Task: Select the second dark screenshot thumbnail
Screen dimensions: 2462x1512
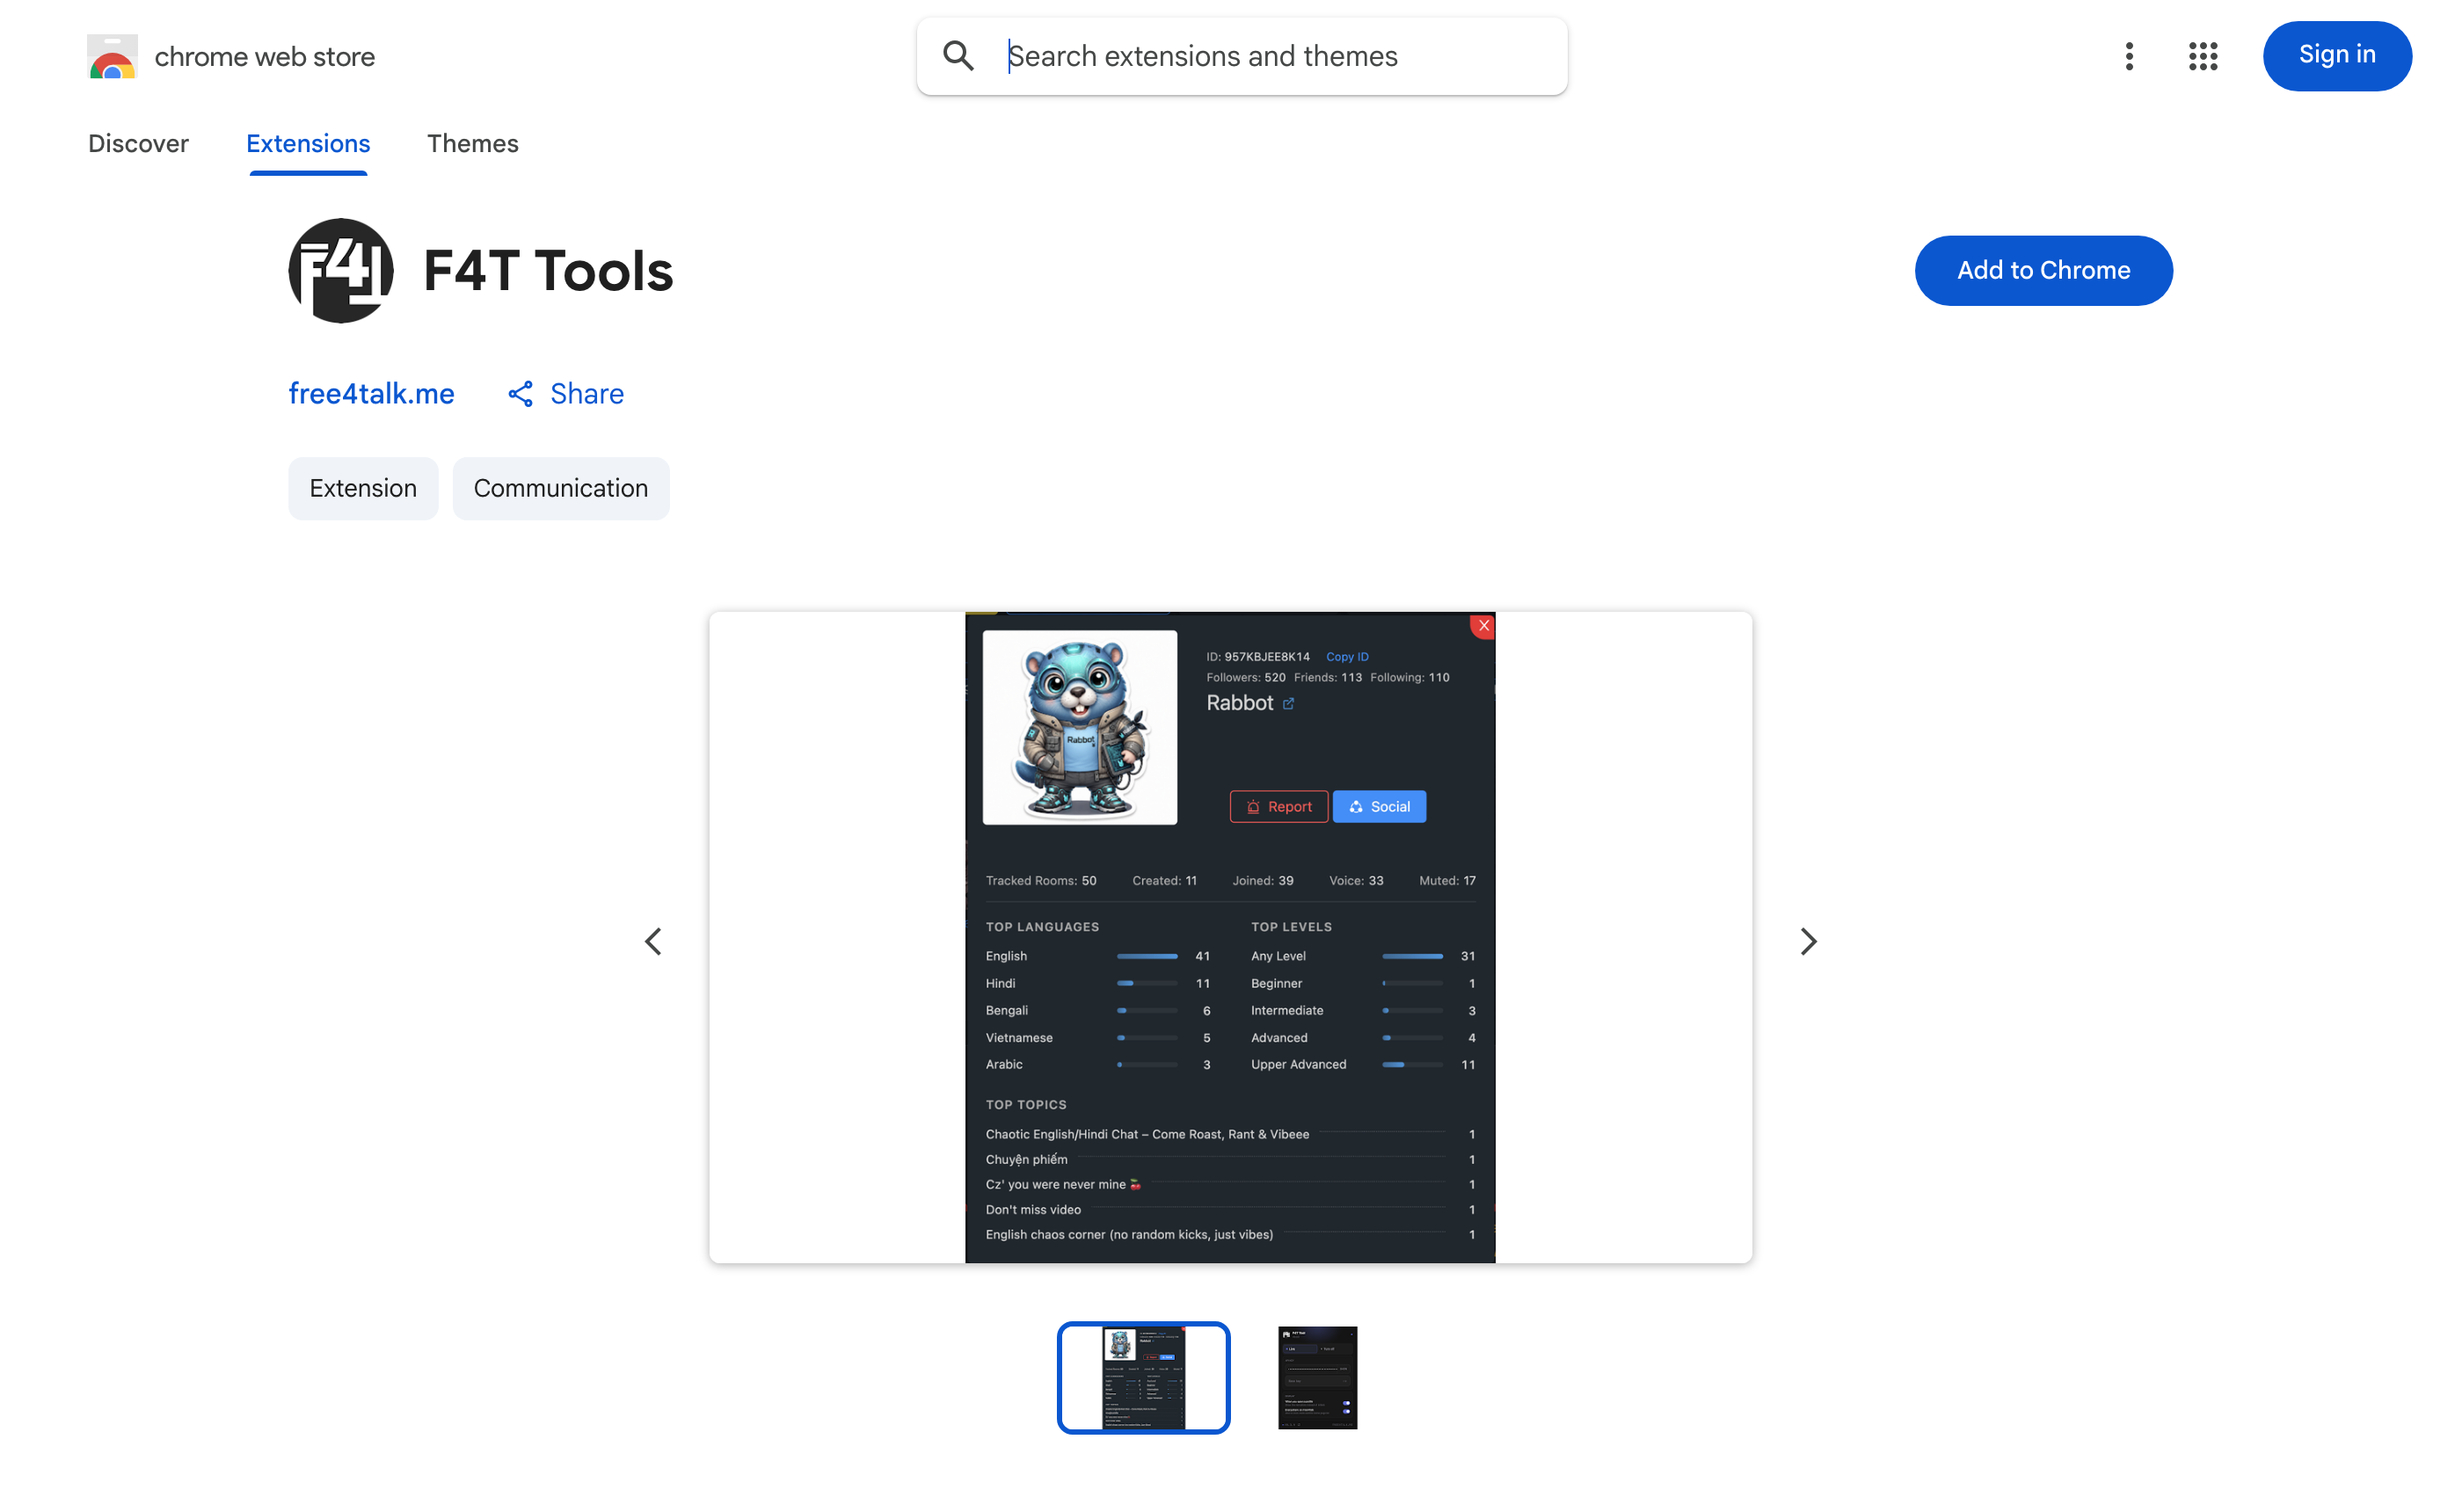Action: coord(1317,1378)
